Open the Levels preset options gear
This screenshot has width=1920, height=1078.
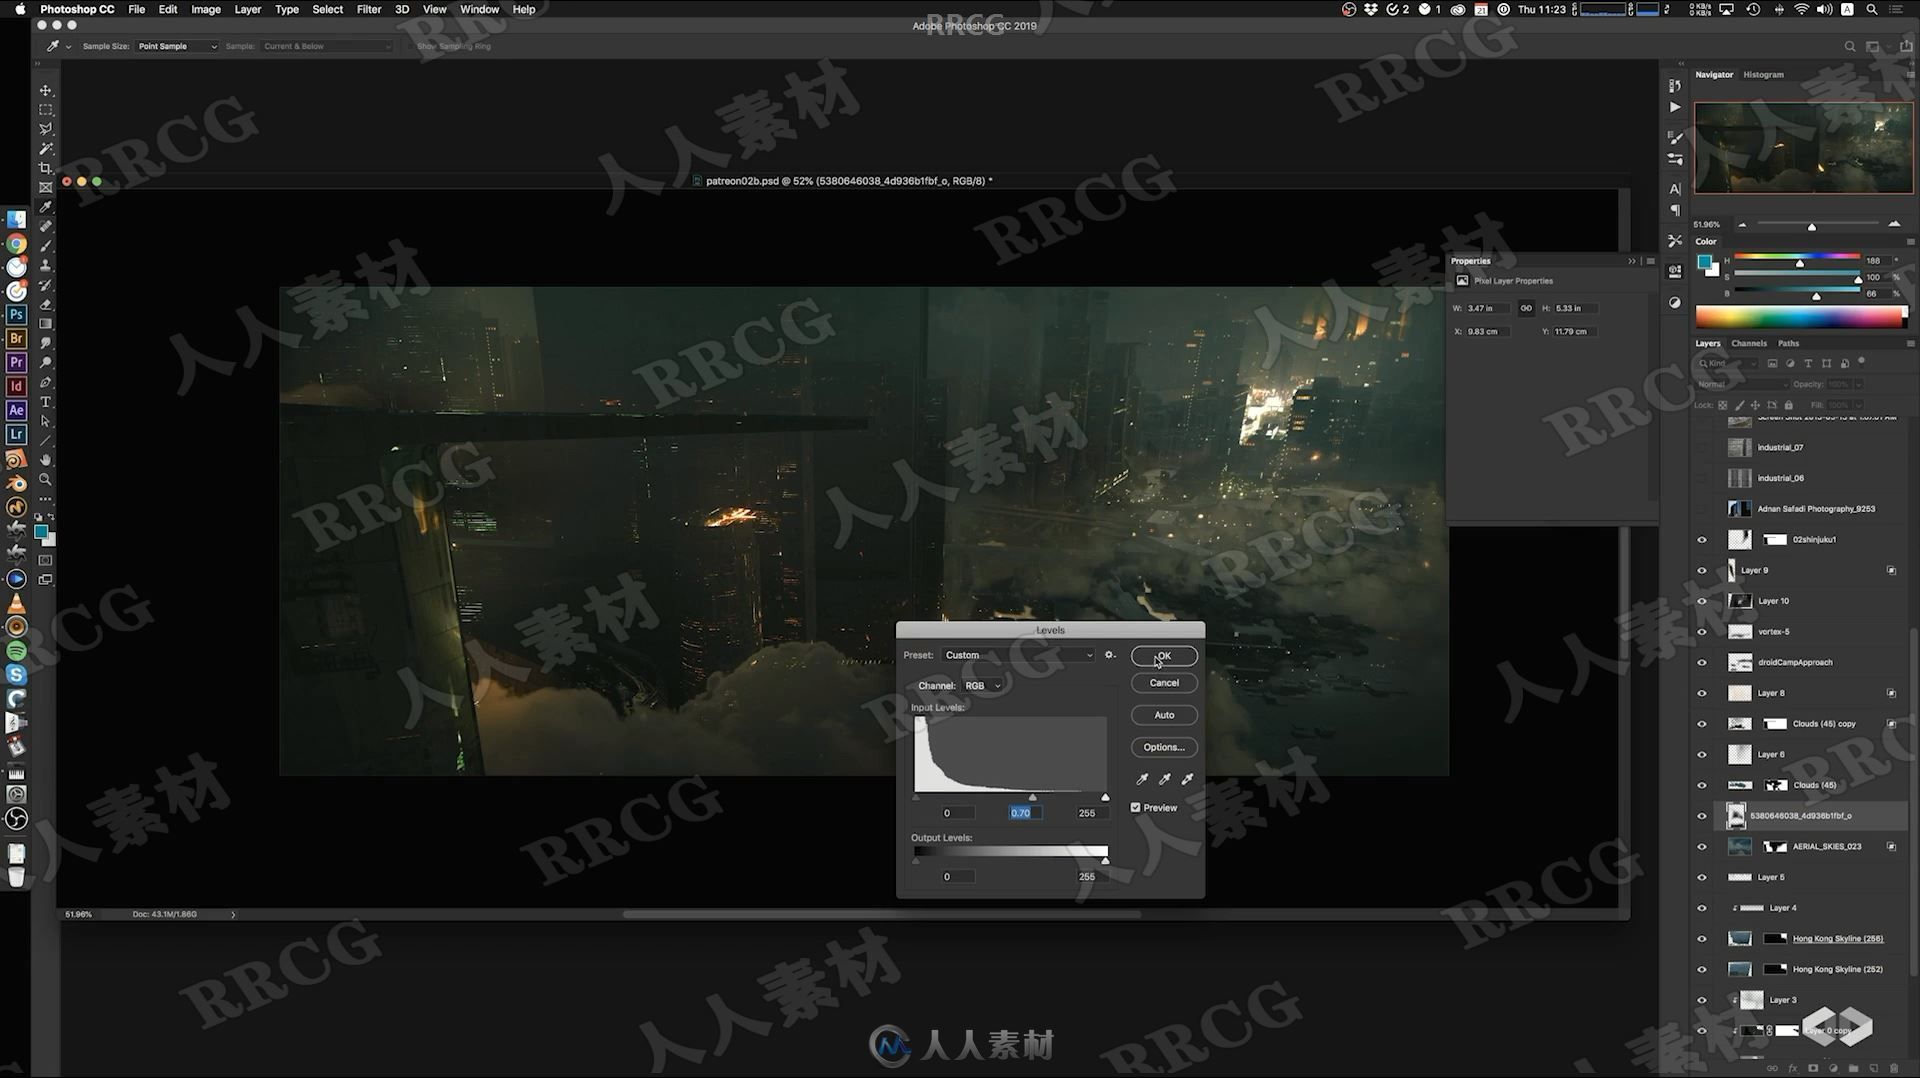click(1109, 655)
